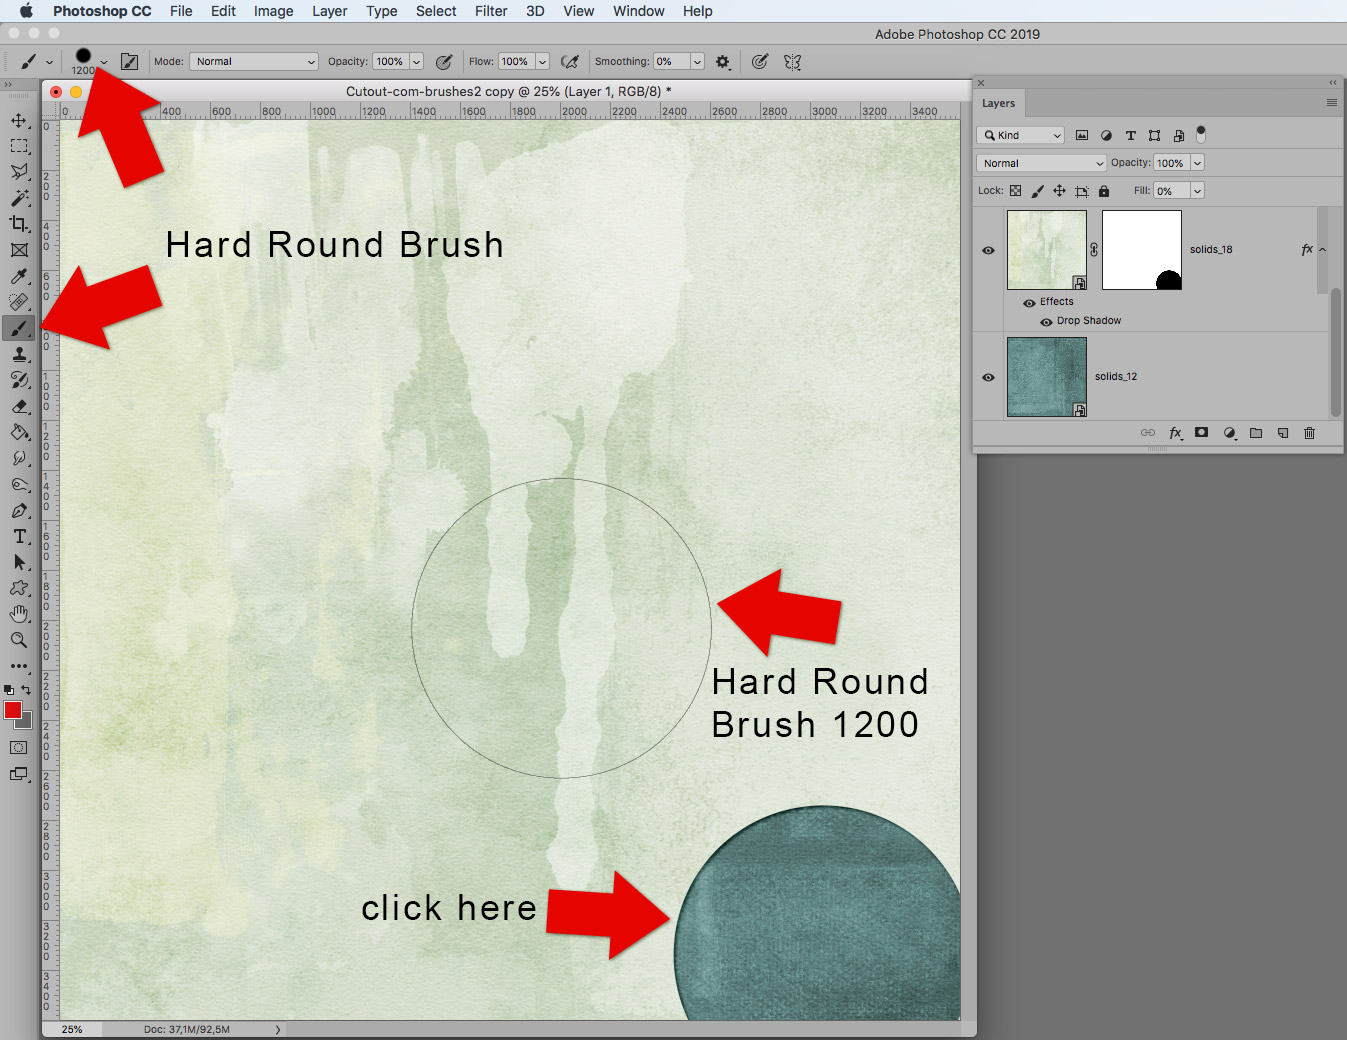Open Smoothing percentage dropdown
Image resolution: width=1347 pixels, height=1040 pixels.
pyautogui.click(x=697, y=62)
